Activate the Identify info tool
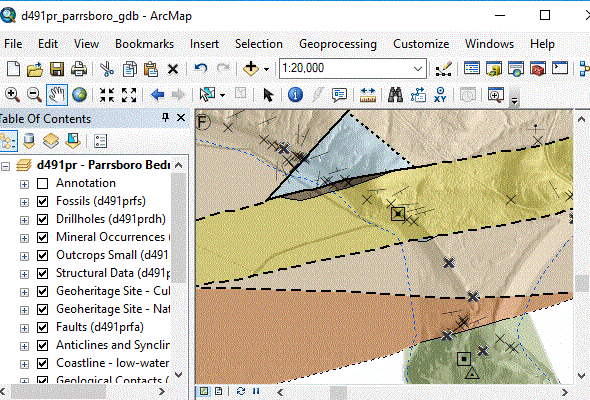Image resolution: width=590 pixels, height=400 pixels. 295,95
